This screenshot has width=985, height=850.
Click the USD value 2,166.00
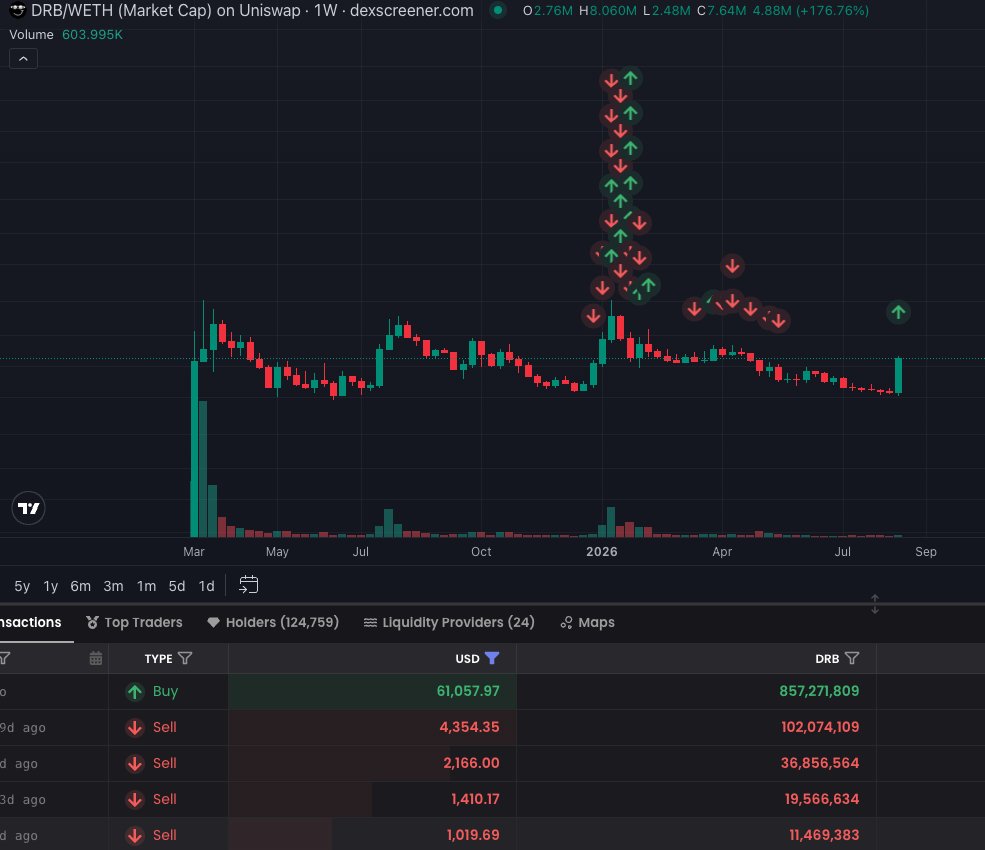471,763
